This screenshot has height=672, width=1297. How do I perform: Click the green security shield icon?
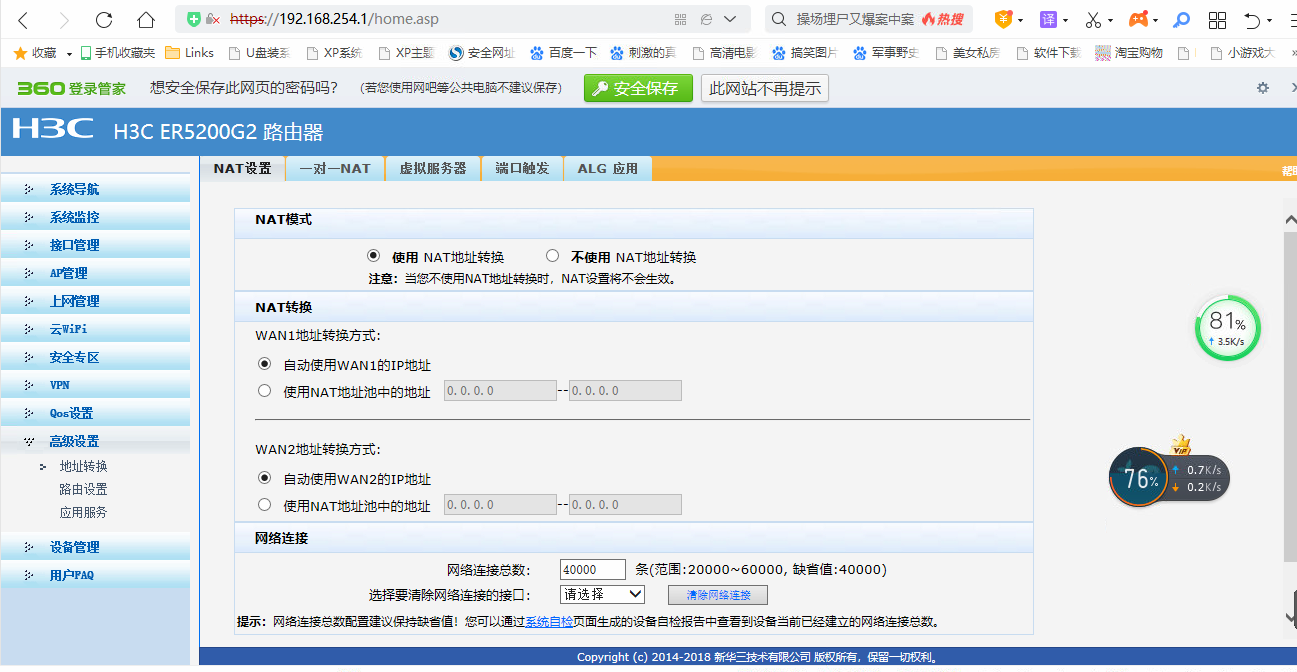[194, 19]
